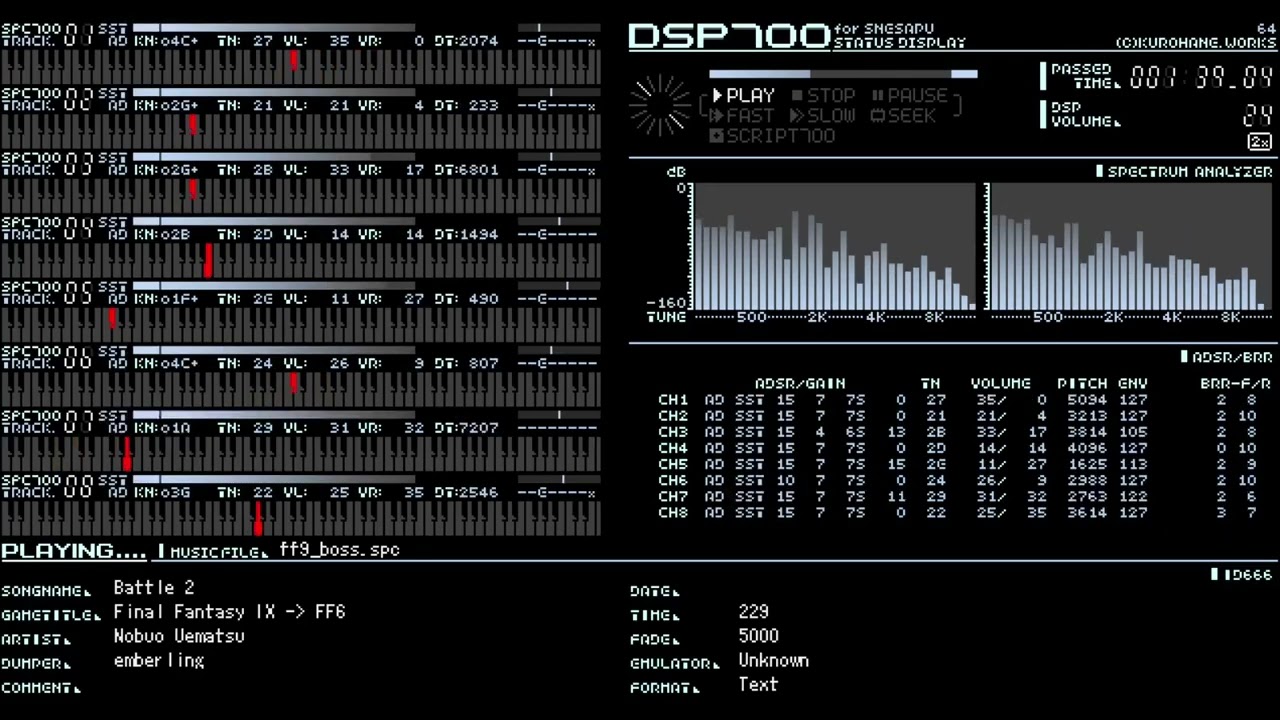The width and height of the screenshot is (1280, 720).
Task: Click the DSP700 logo title
Action: (x=729, y=36)
